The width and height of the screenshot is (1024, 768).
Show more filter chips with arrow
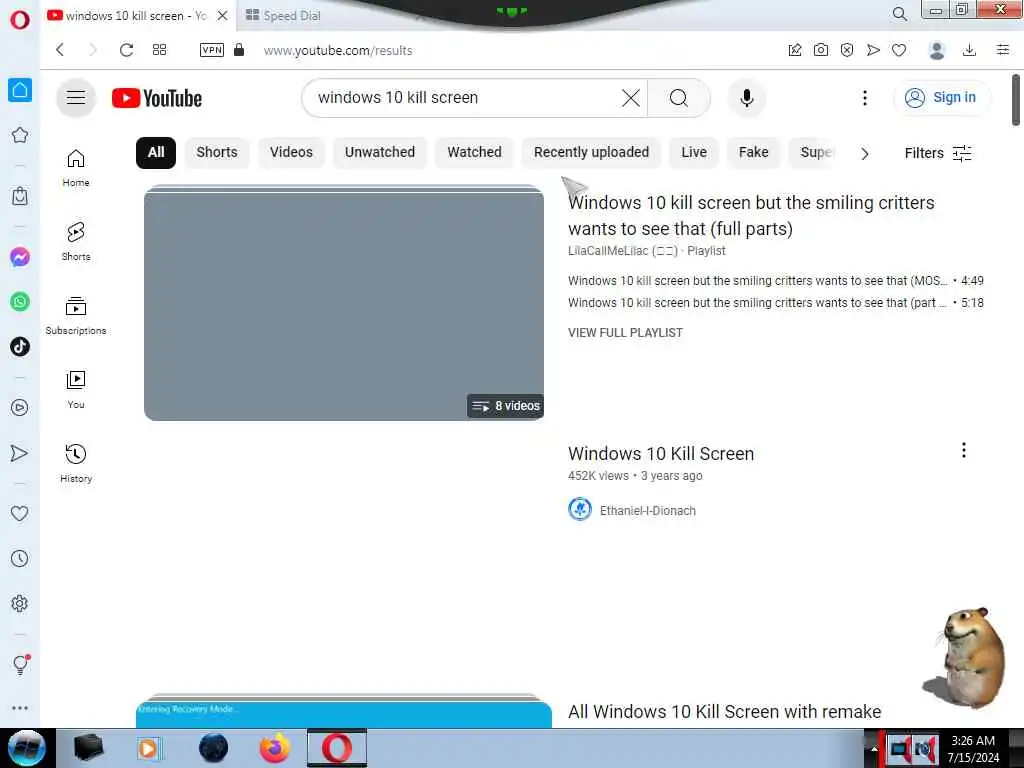click(865, 153)
